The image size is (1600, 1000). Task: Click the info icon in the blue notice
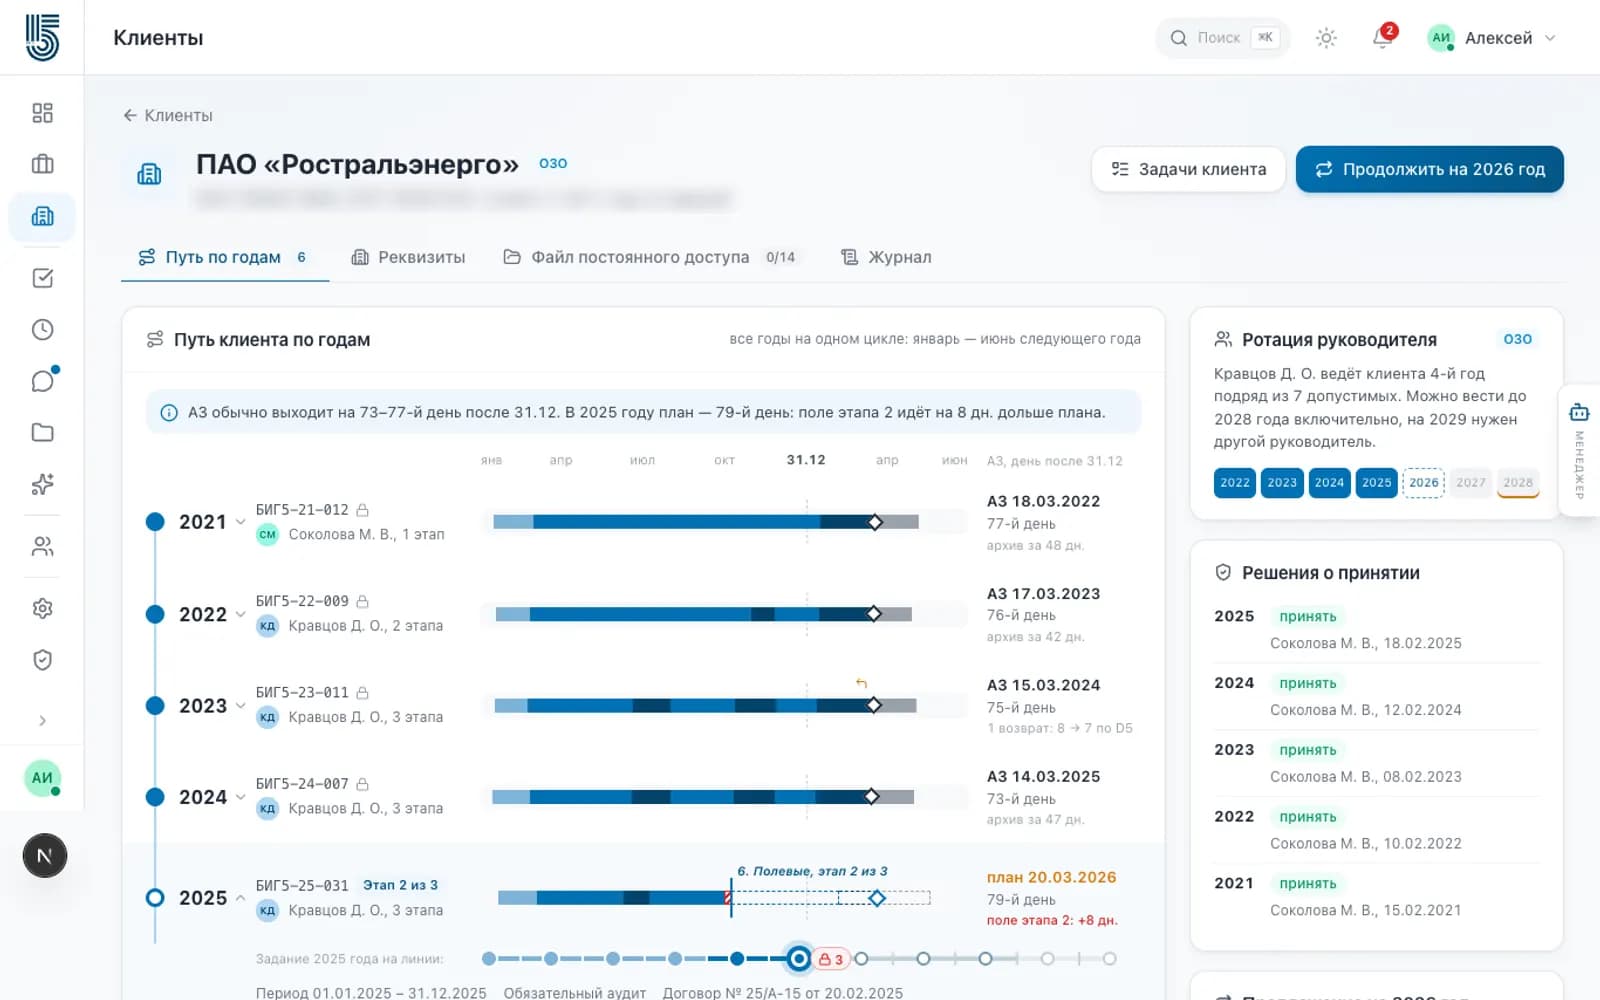click(x=169, y=412)
